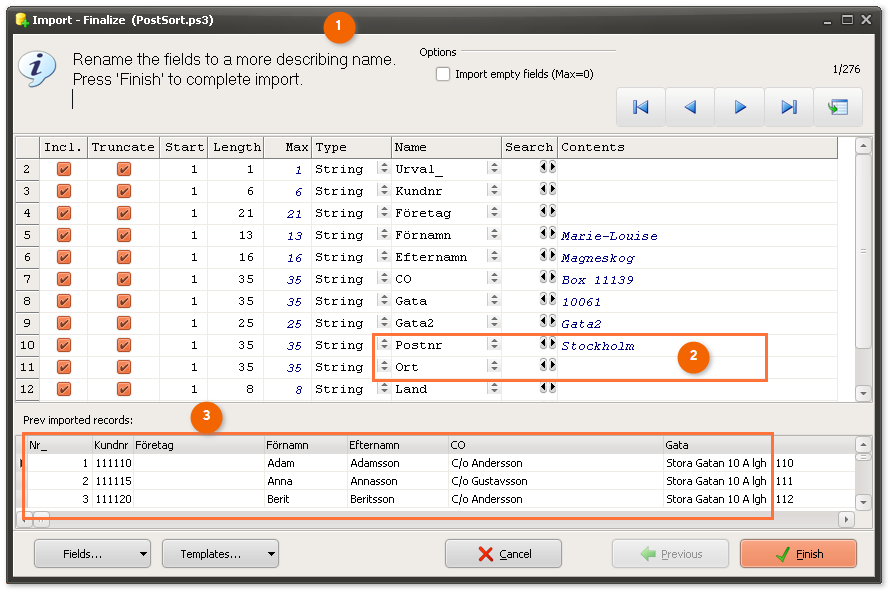Click the Finish button
This screenshot has width=892, height=594.
pyautogui.click(x=798, y=554)
